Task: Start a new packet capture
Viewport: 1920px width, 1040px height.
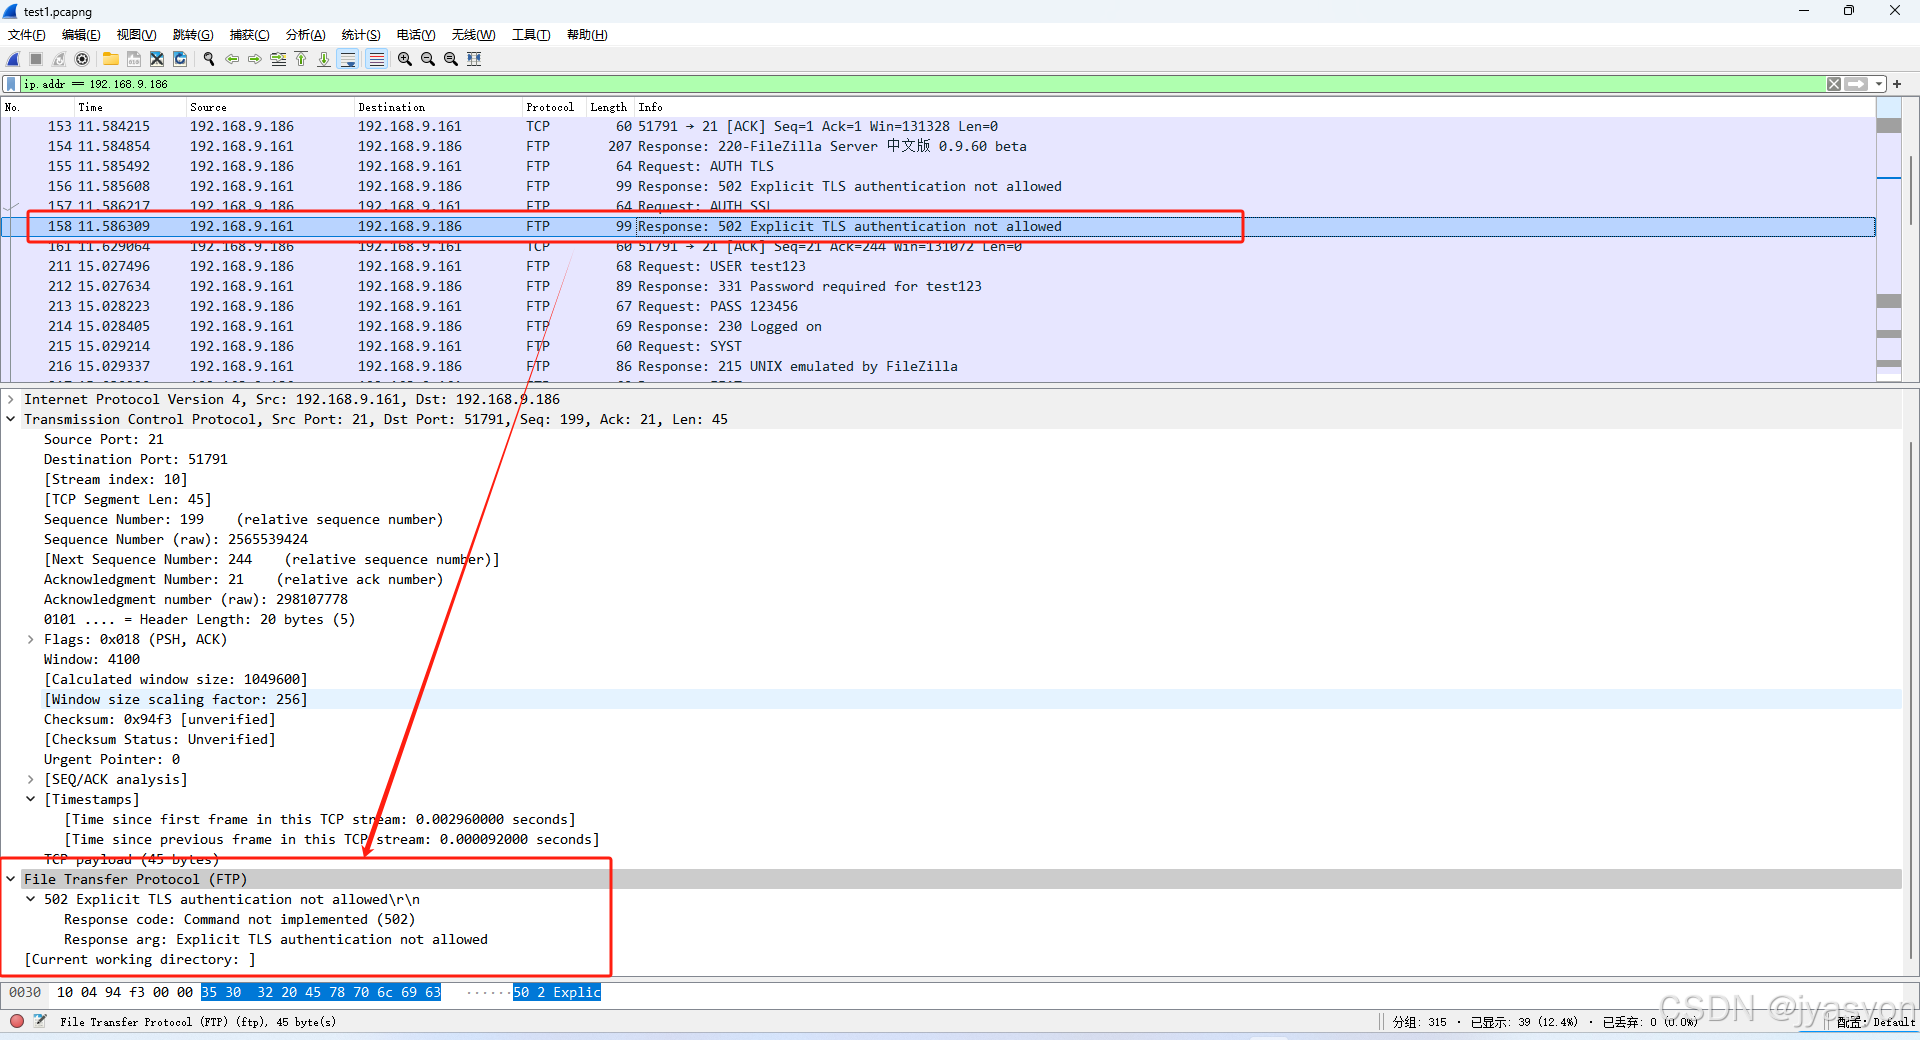Action: (12, 59)
